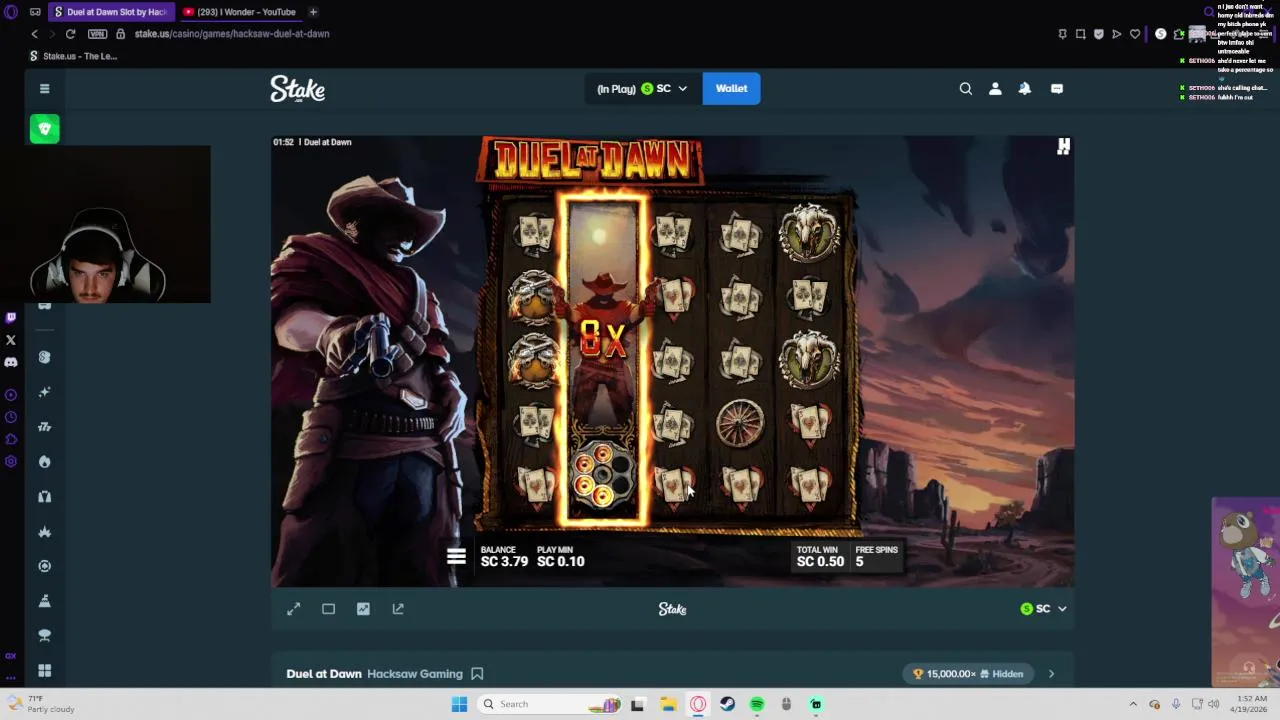Open the Stake chat bubble icon
The image size is (1280, 720).
click(x=1057, y=89)
